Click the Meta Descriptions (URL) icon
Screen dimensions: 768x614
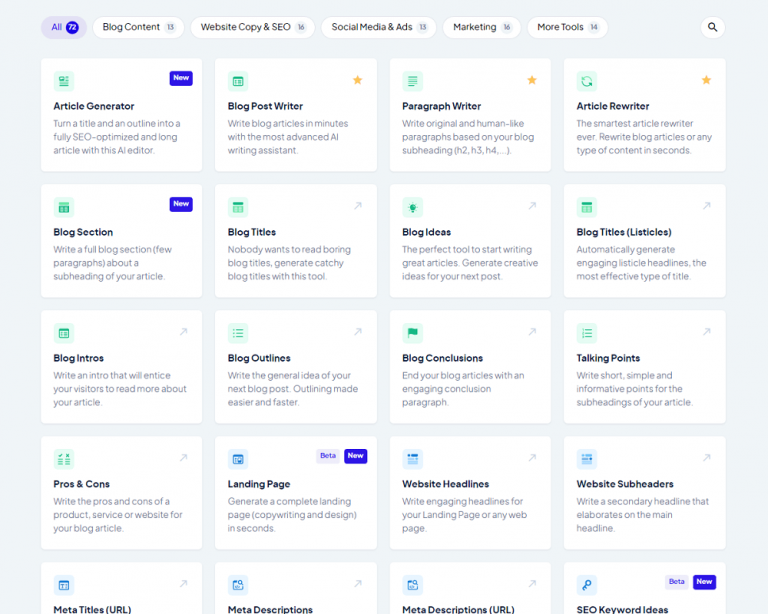412,585
